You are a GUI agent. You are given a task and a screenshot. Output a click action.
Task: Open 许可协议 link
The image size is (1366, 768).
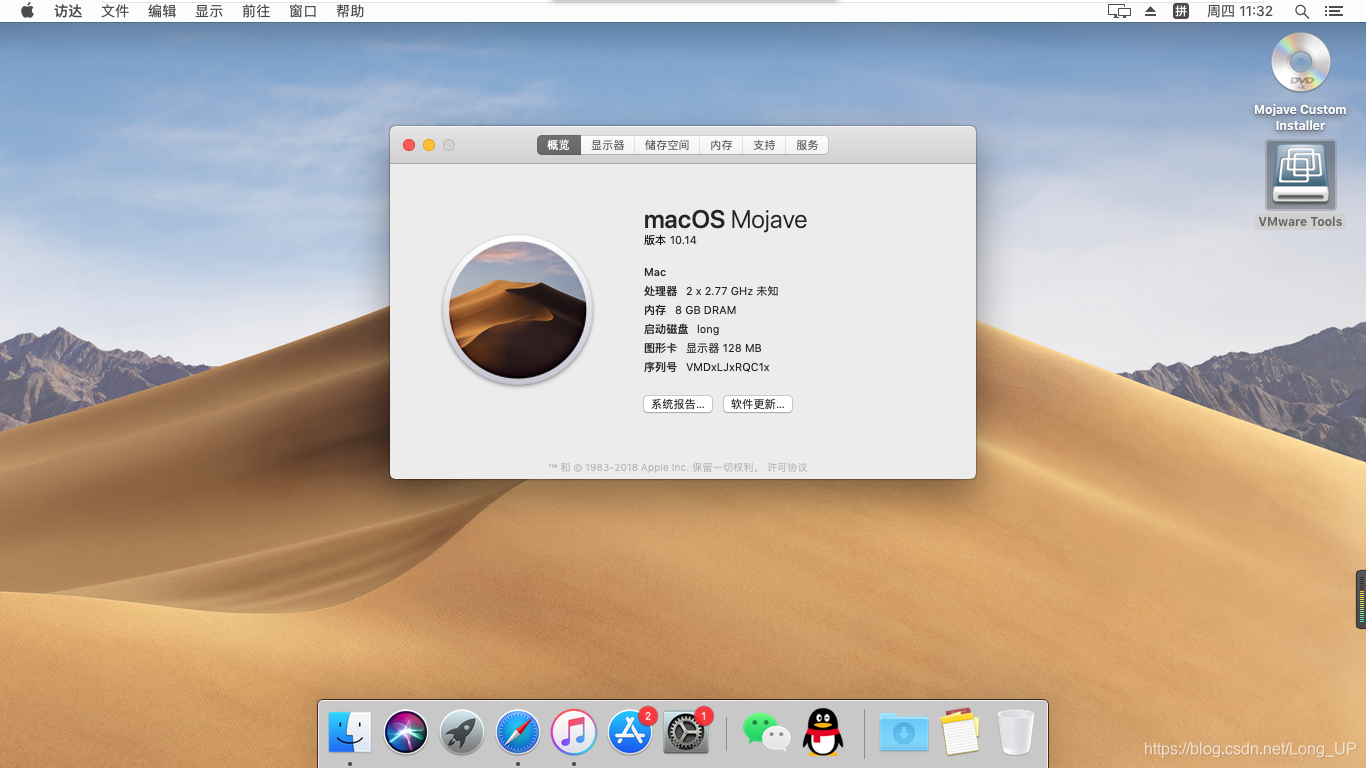[787, 467]
